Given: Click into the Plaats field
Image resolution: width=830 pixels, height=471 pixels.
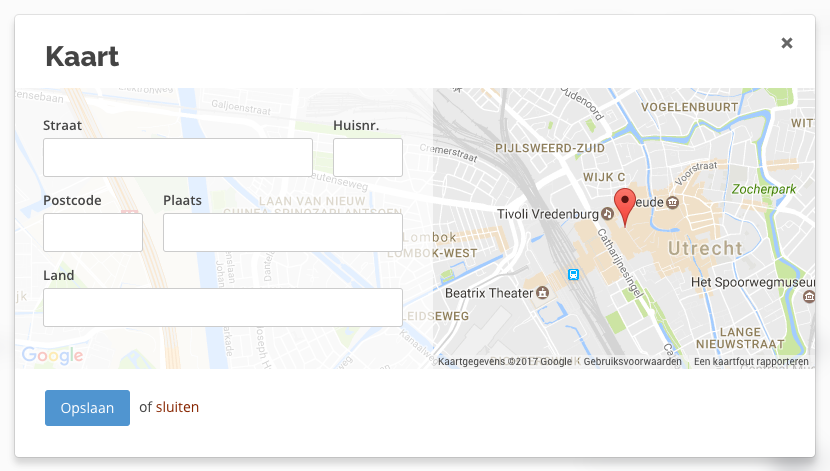Looking at the screenshot, I should point(283,232).
